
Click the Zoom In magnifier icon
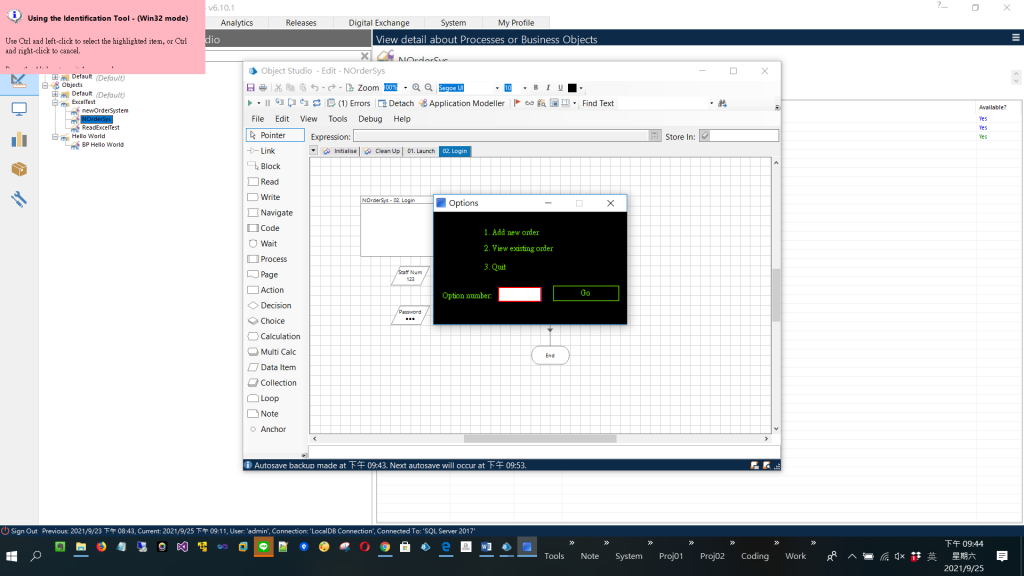(416, 88)
